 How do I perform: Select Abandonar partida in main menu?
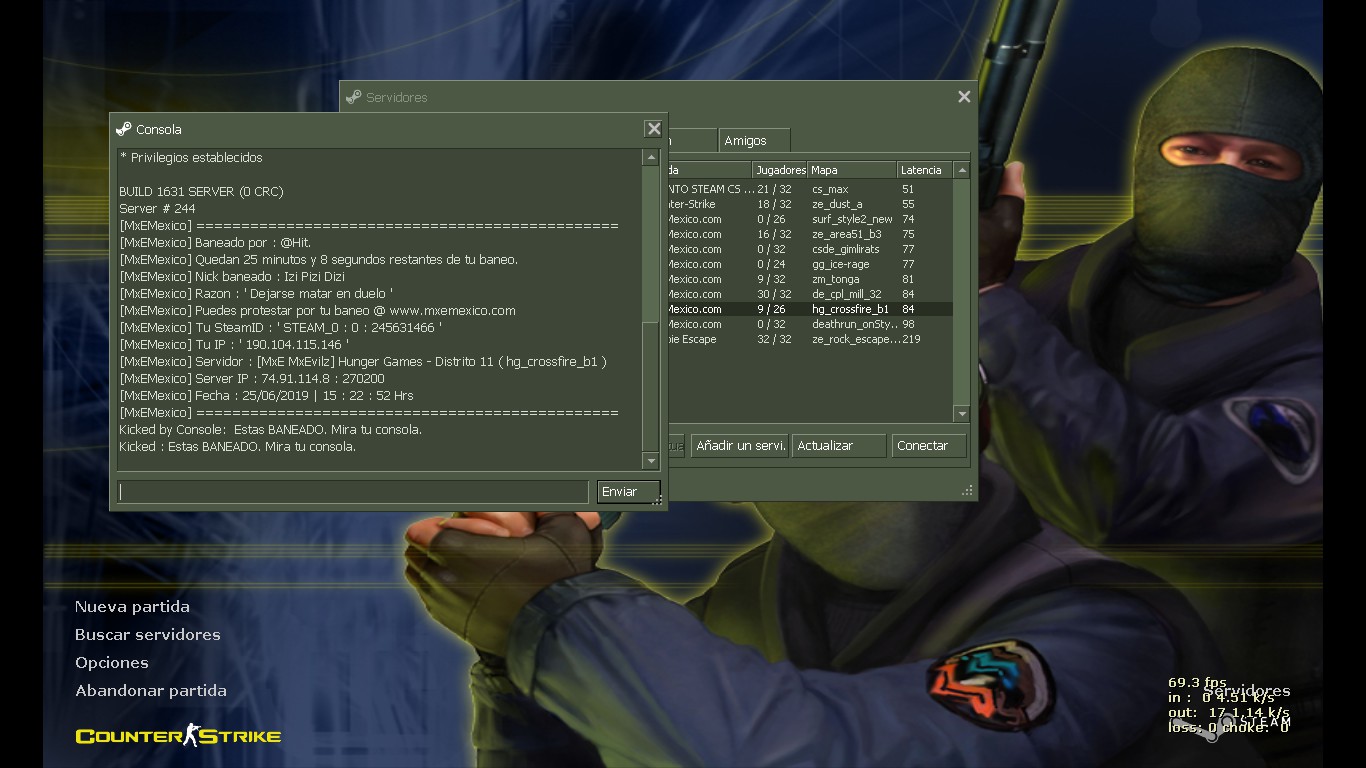click(151, 690)
